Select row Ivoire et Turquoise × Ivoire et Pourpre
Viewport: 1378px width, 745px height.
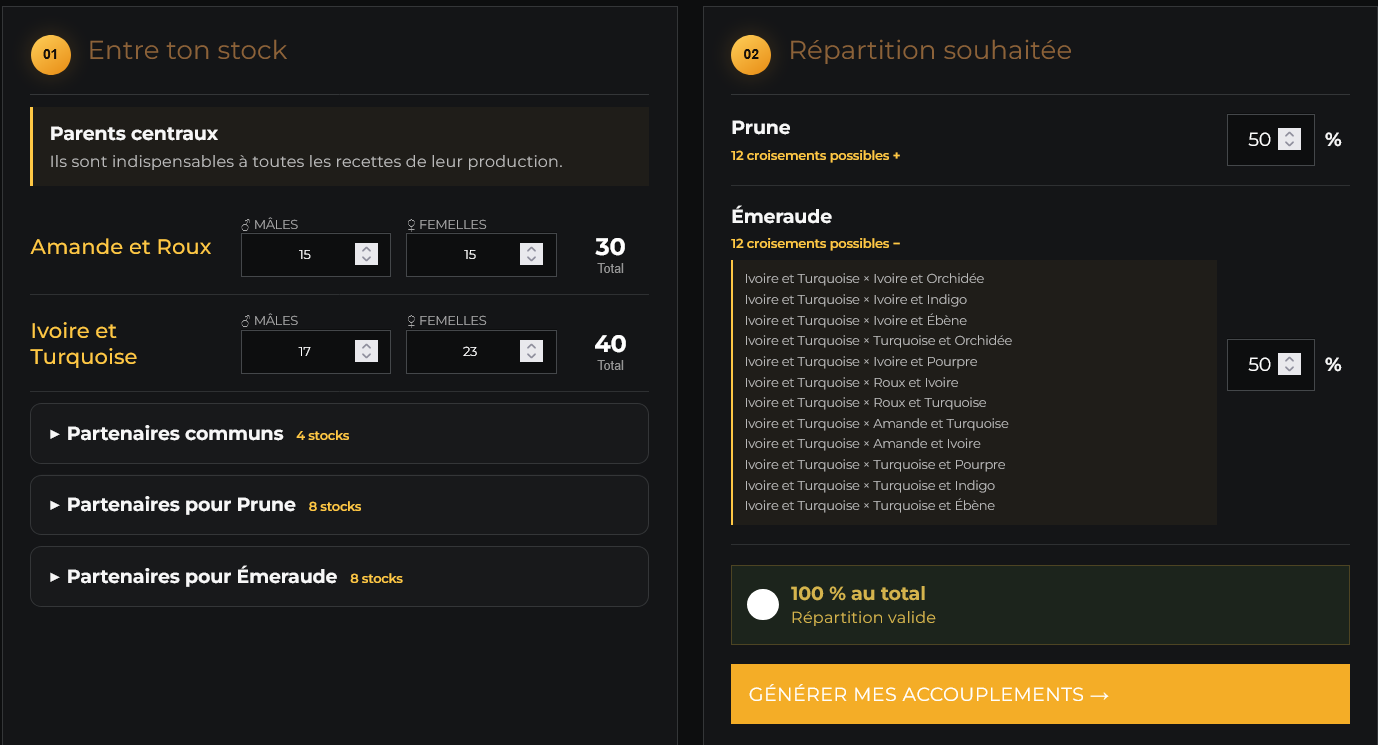tap(861, 362)
